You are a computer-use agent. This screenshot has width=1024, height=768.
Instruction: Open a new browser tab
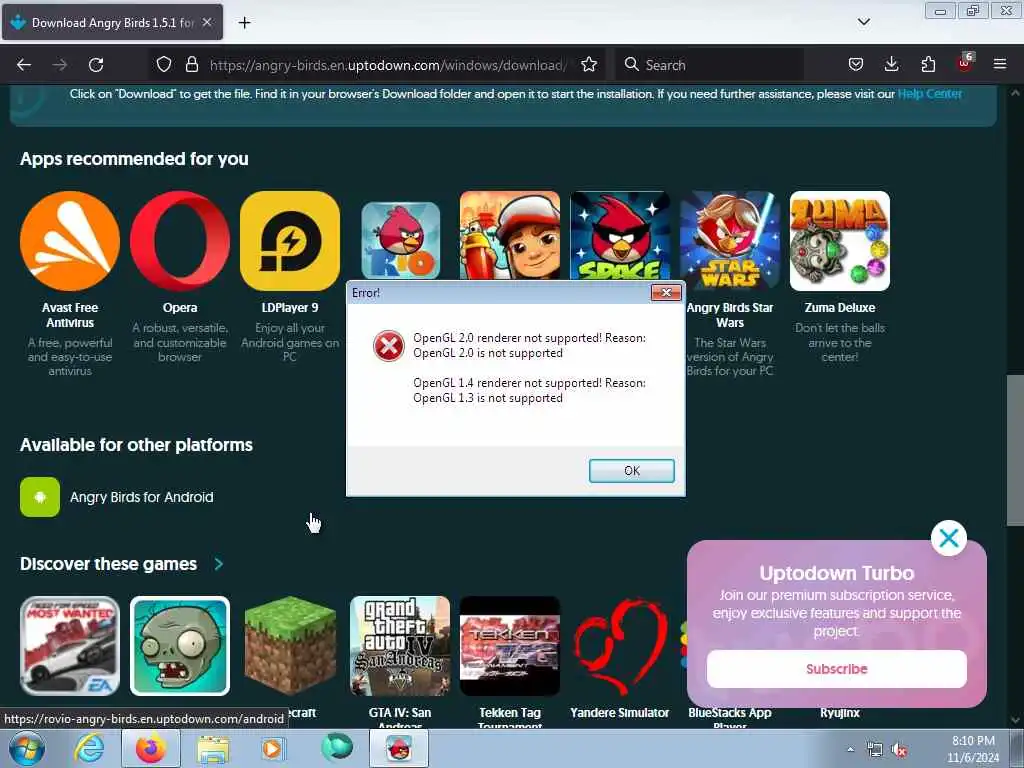click(x=244, y=23)
